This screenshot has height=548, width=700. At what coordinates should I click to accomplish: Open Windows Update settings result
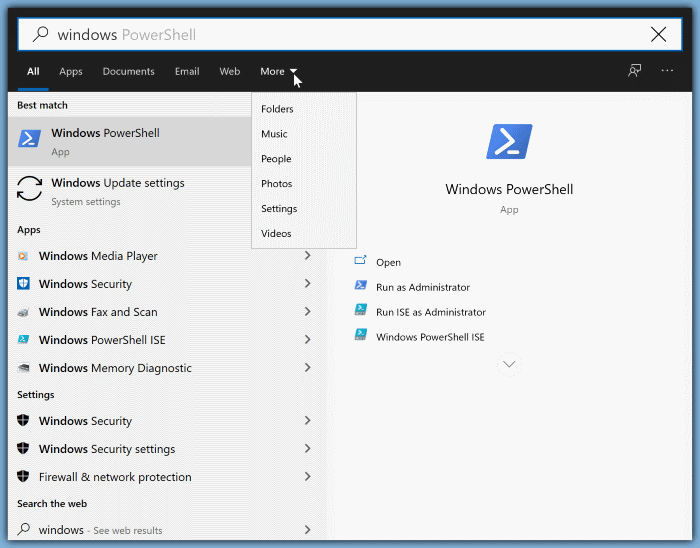click(x=129, y=191)
